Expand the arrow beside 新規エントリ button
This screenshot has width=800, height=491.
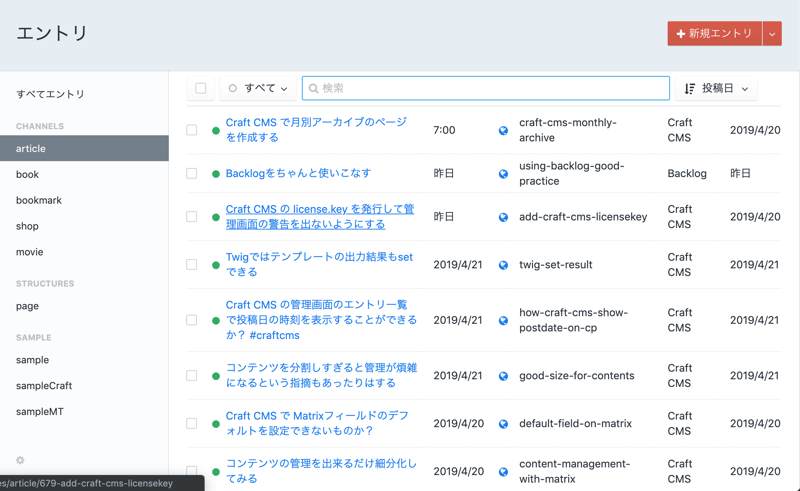(x=772, y=33)
